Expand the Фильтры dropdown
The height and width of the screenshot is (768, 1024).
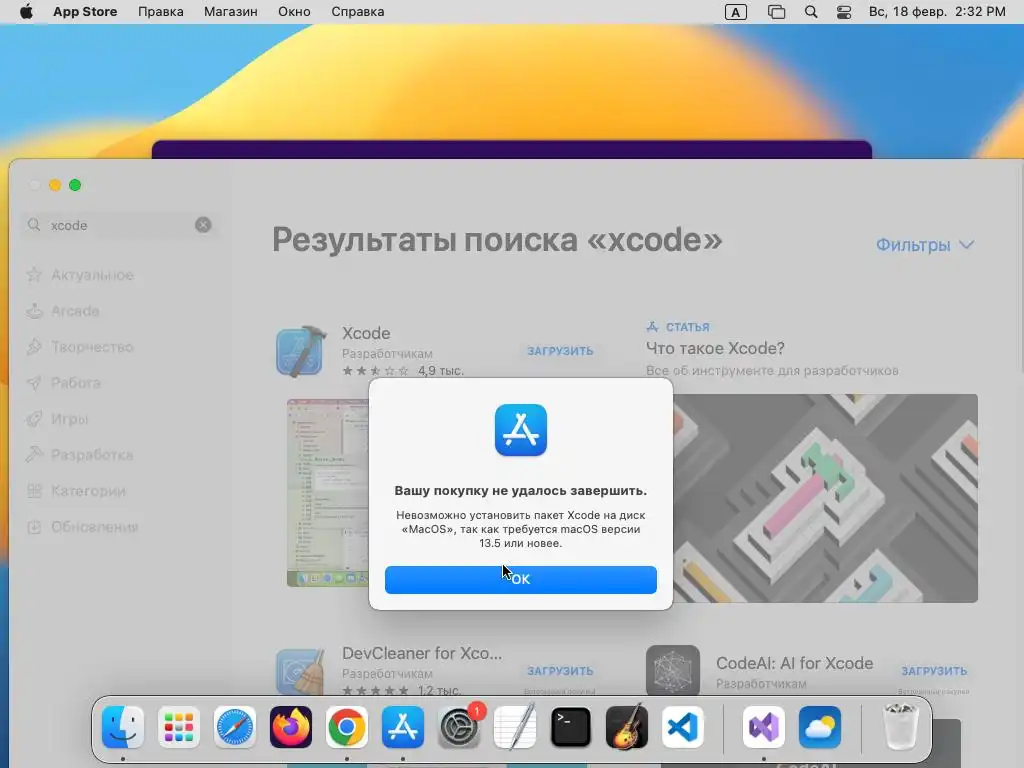925,245
